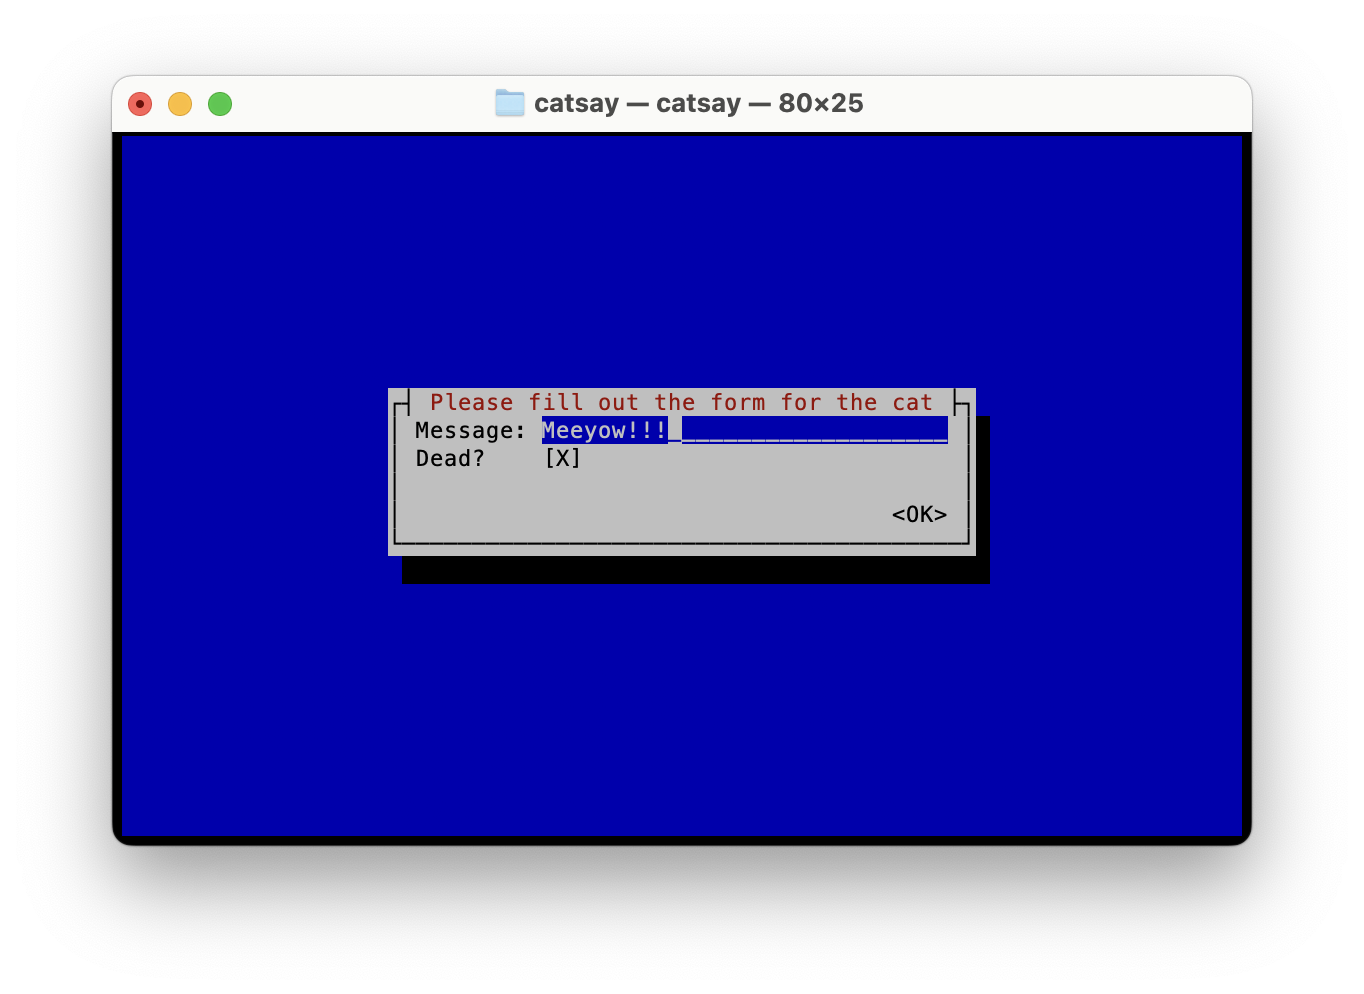Minimize the window with the yellow button
The height and width of the screenshot is (994, 1364).
click(x=180, y=104)
